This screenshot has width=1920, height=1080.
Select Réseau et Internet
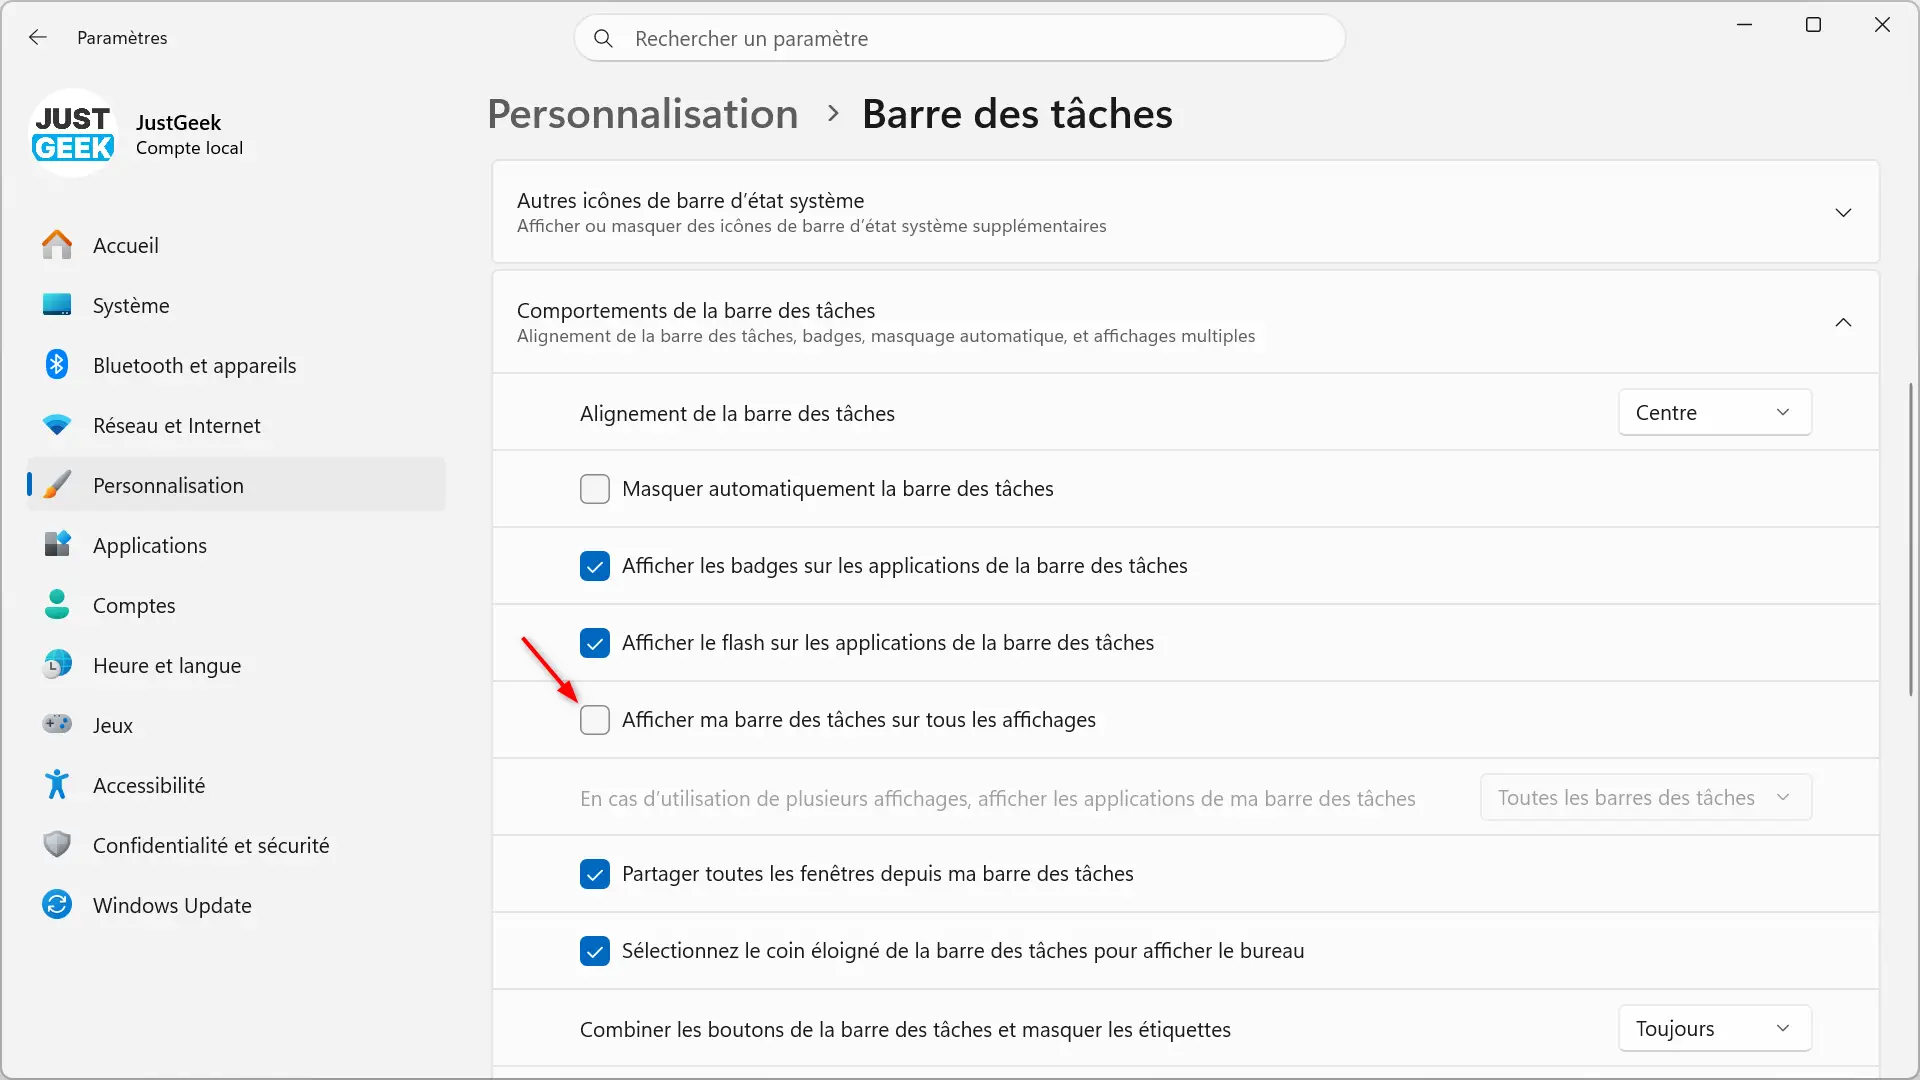pos(236,425)
